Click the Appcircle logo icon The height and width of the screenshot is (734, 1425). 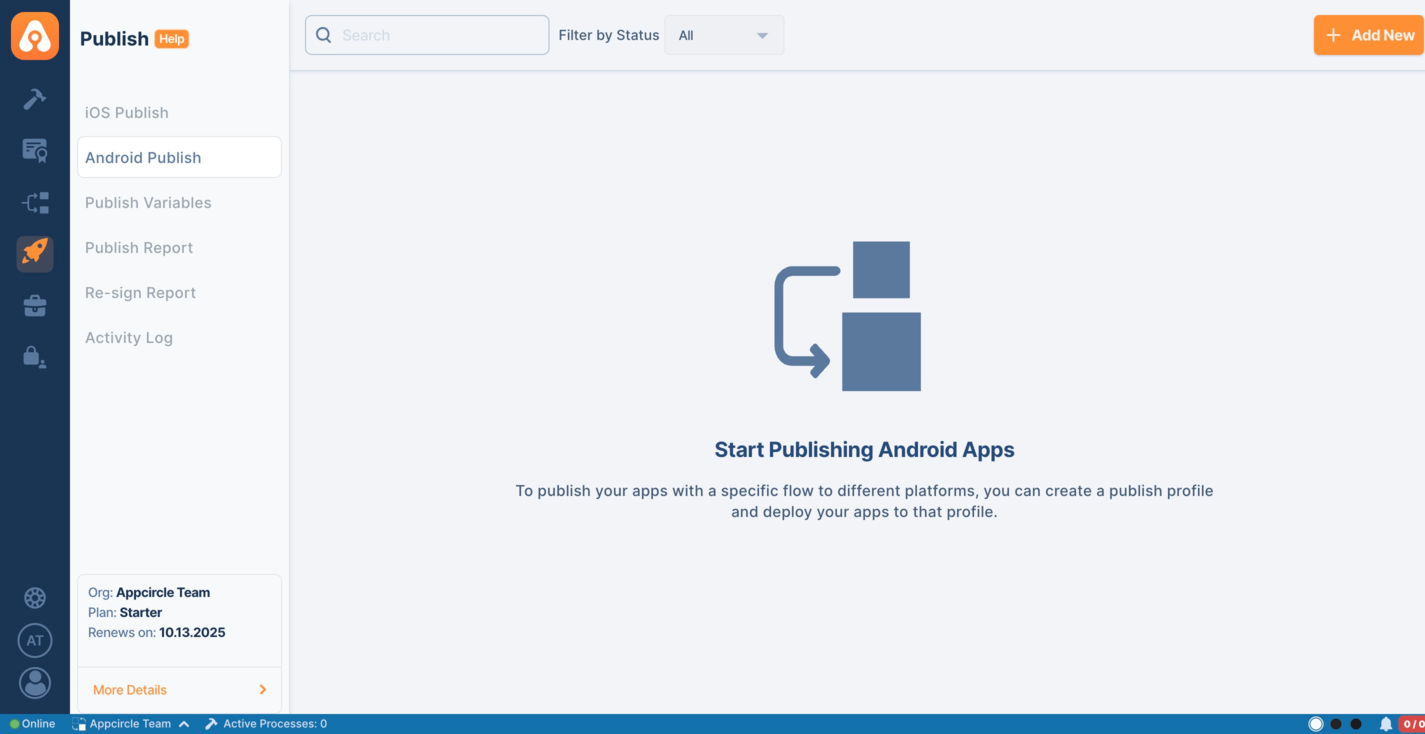[35, 36]
